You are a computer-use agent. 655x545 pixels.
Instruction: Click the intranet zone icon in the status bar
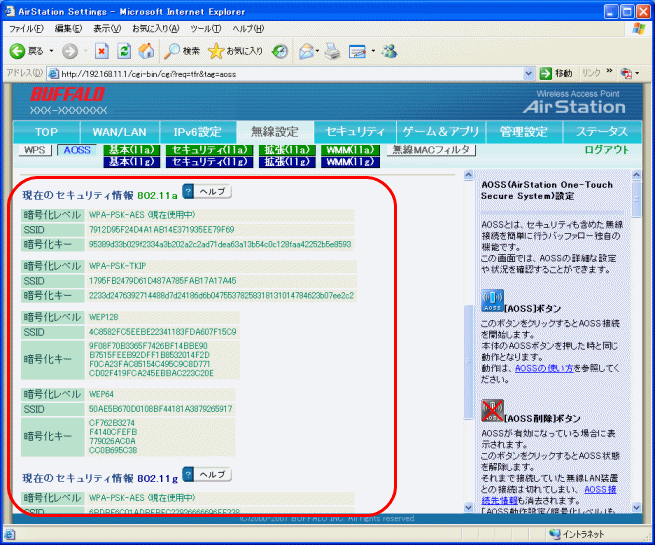[555, 533]
